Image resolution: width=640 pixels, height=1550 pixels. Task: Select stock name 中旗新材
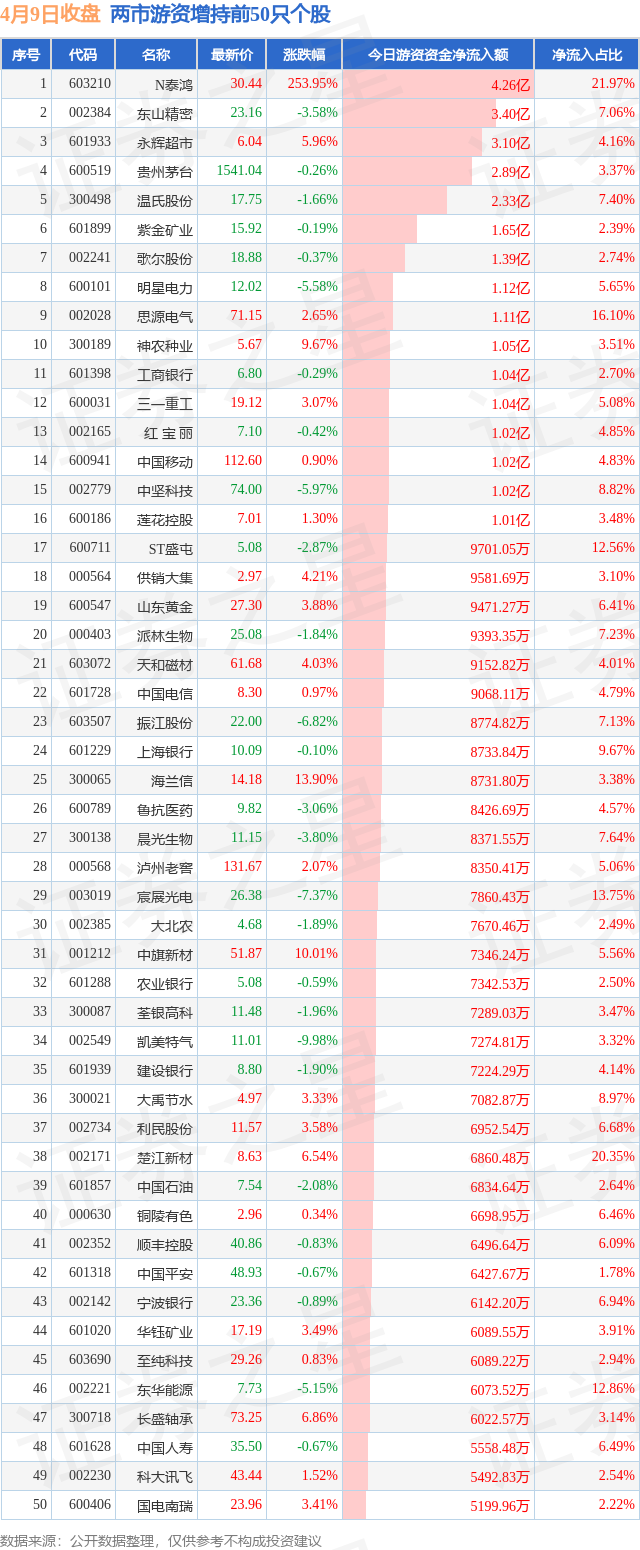[165, 954]
